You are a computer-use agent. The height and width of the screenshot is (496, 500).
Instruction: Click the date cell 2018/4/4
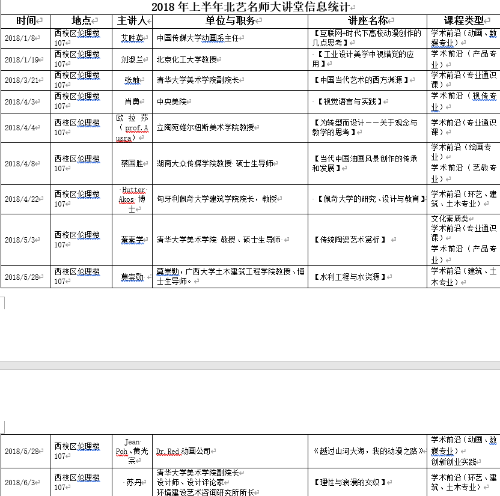point(20,128)
